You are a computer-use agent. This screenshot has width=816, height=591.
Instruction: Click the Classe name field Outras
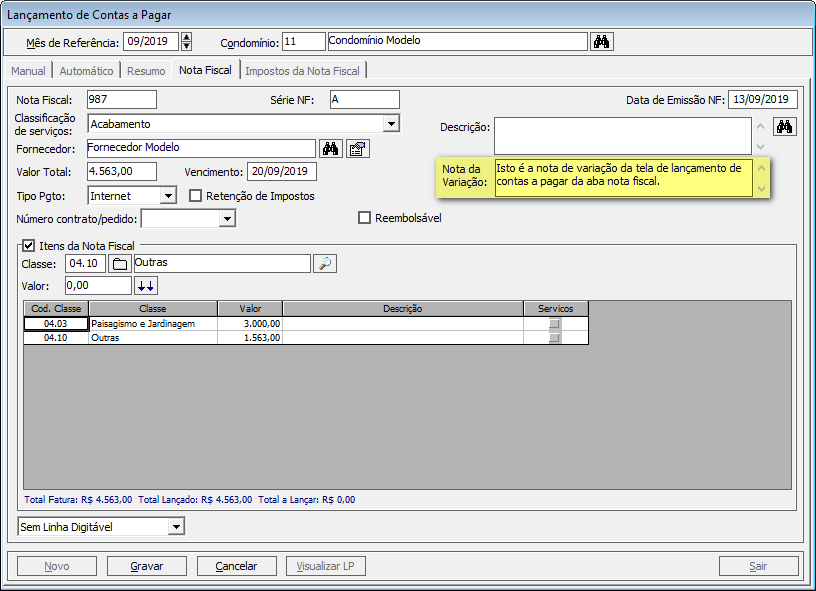pos(222,263)
